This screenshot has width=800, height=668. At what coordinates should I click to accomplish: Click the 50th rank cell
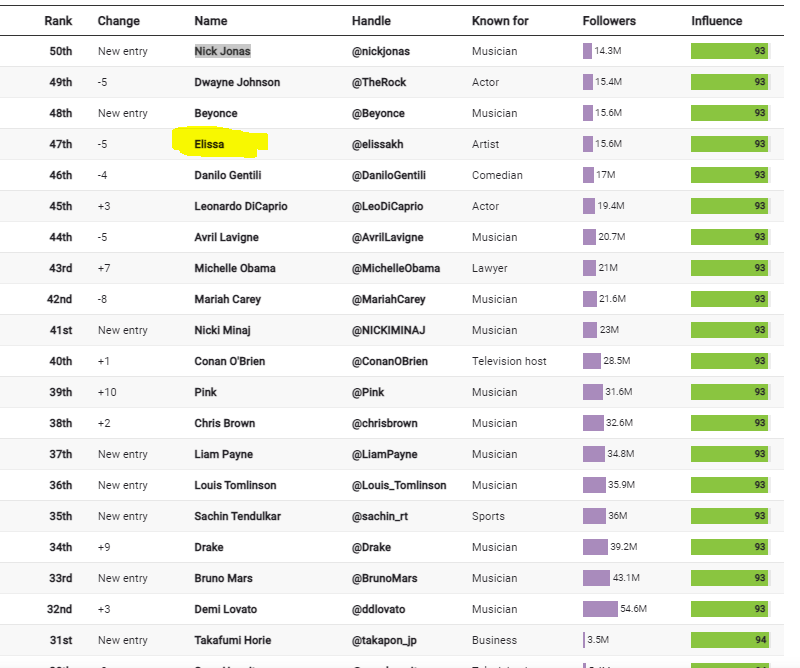point(61,51)
